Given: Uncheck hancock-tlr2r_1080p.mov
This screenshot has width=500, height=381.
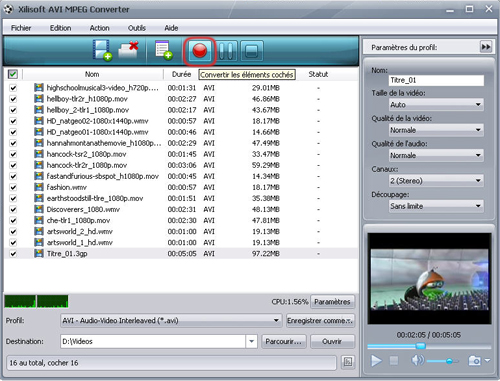Looking at the screenshot, I should click(13, 165).
